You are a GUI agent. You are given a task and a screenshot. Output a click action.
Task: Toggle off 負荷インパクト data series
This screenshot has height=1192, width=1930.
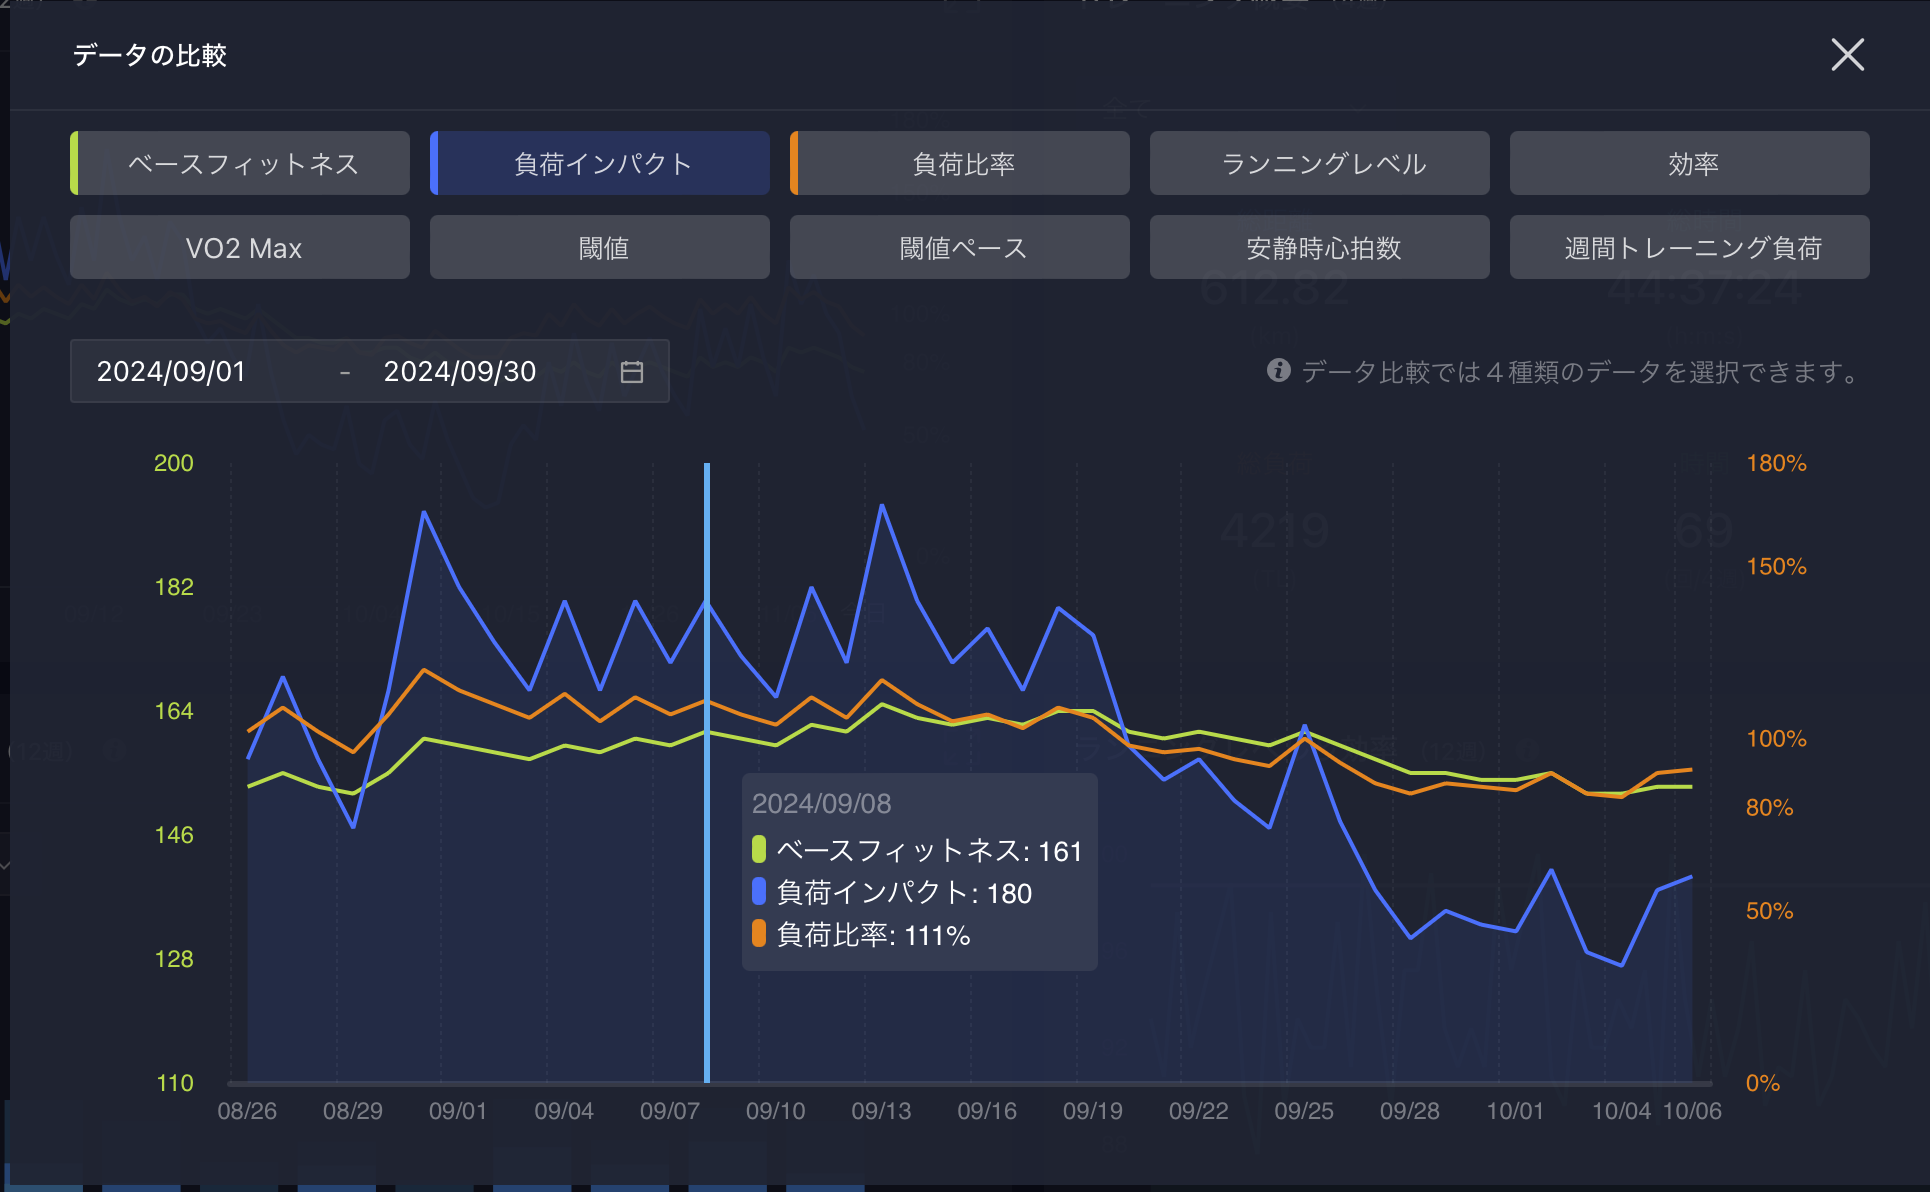coord(600,164)
